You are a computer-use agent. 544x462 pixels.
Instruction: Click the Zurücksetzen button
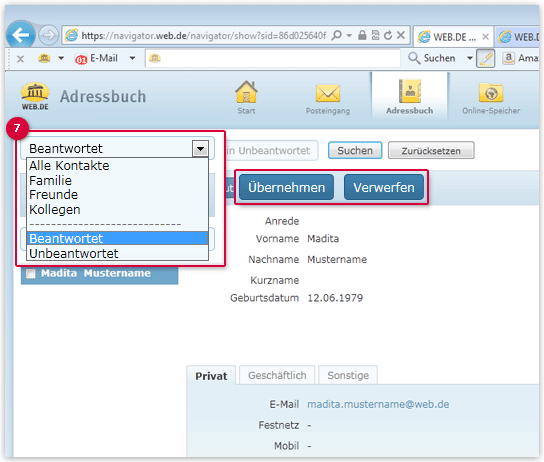click(x=431, y=151)
